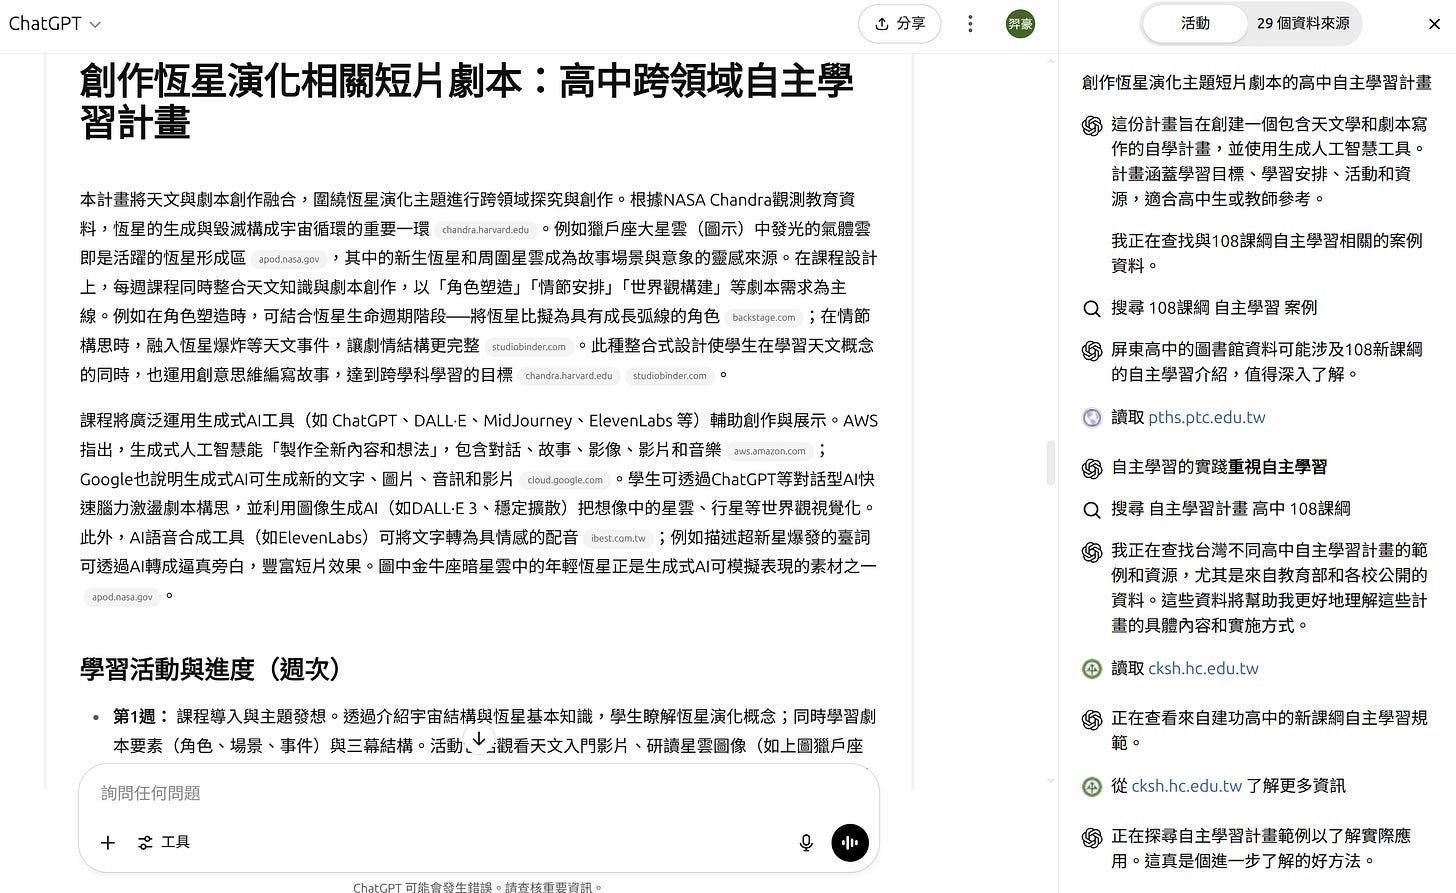
Task: Open the second chandra.harvard.edu citation near 跨學科學習的目標
Action: 568,376
